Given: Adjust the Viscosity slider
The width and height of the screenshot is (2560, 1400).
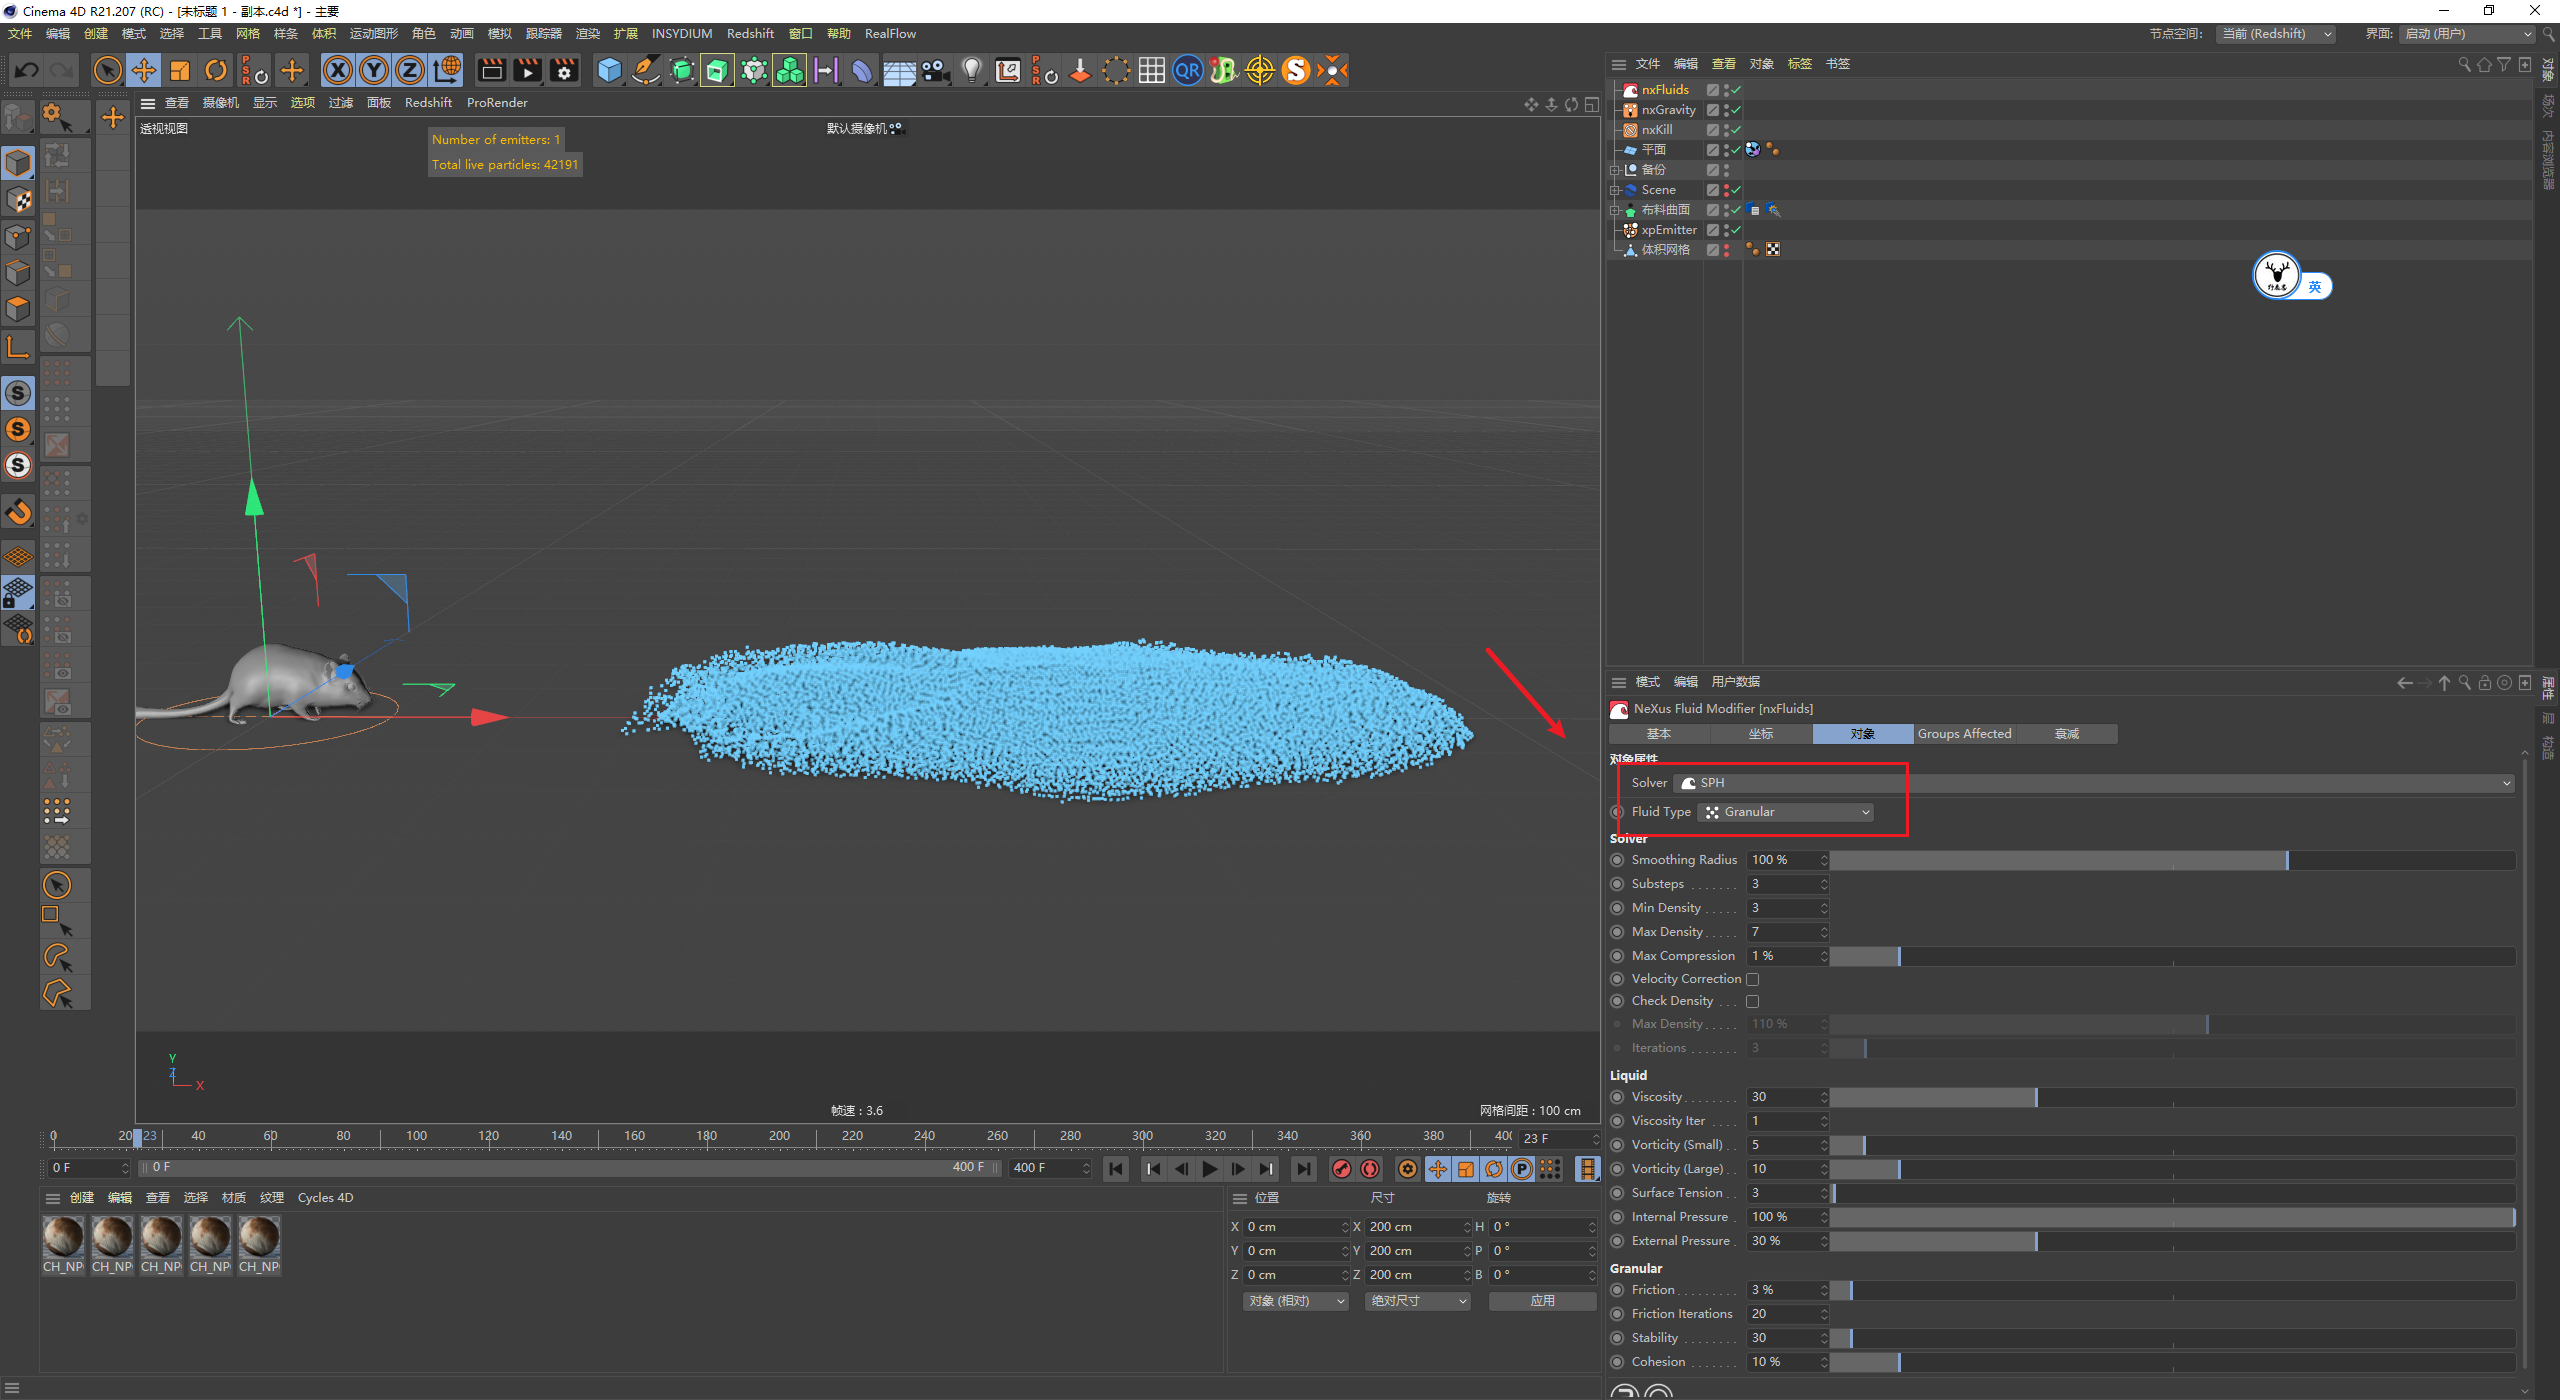Looking at the screenshot, I should click(x=2035, y=1098).
